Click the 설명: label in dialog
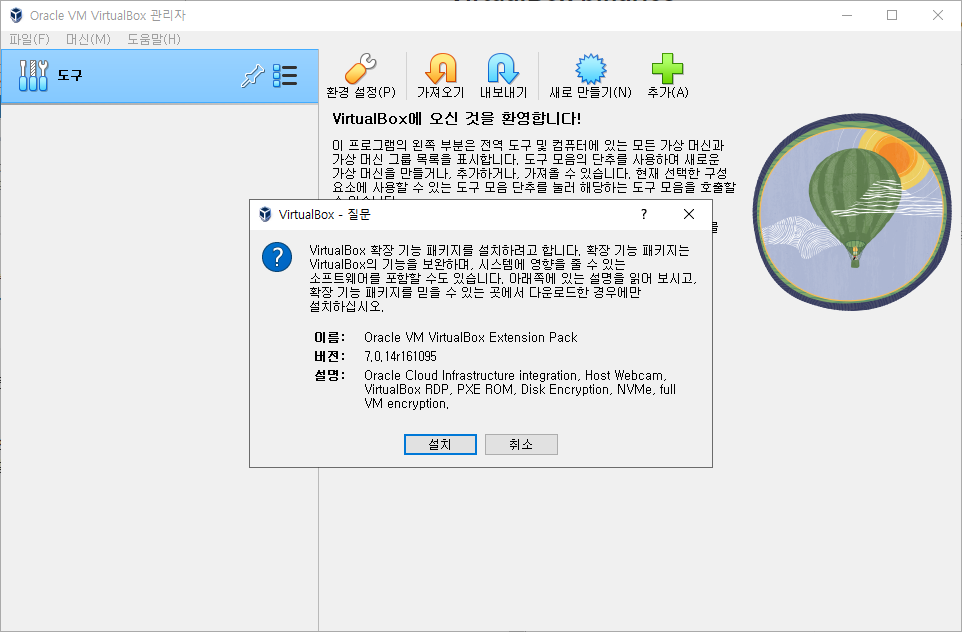The width and height of the screenshot is (962, 632). (329, 376)
